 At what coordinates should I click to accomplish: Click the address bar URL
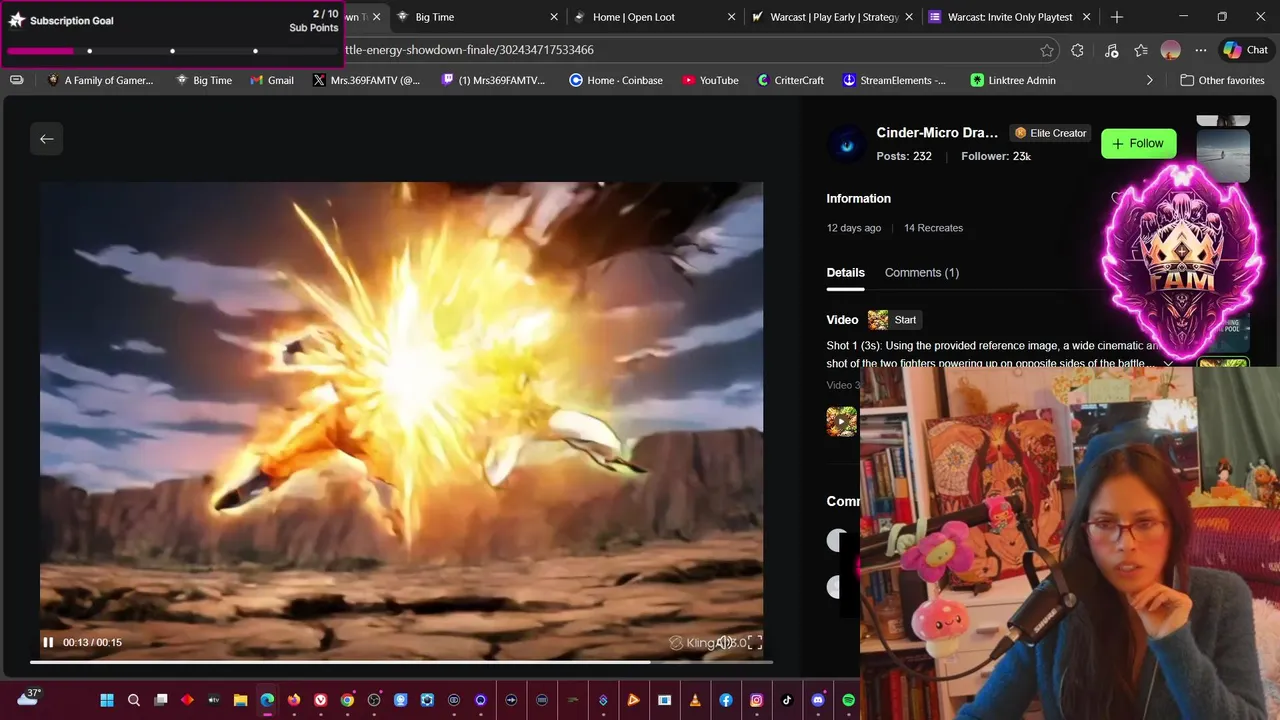click(x=470, y=50)
